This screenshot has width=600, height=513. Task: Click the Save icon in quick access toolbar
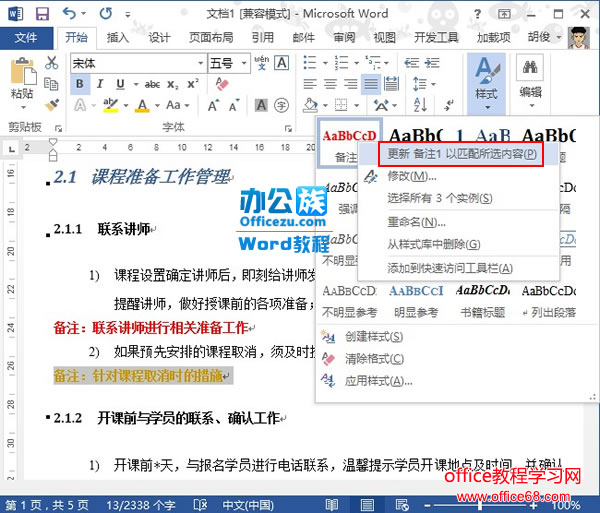pos(42,14)
